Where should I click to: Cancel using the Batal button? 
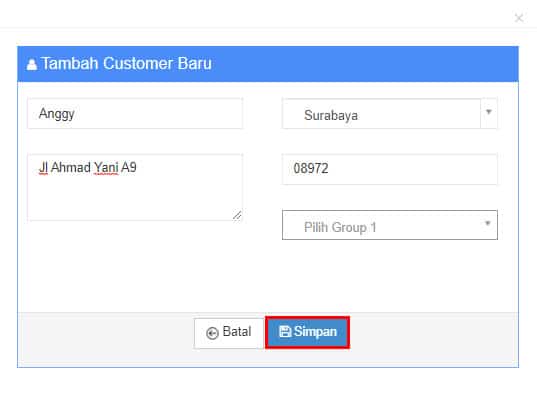pyautogui.click(x=229, y=333)
